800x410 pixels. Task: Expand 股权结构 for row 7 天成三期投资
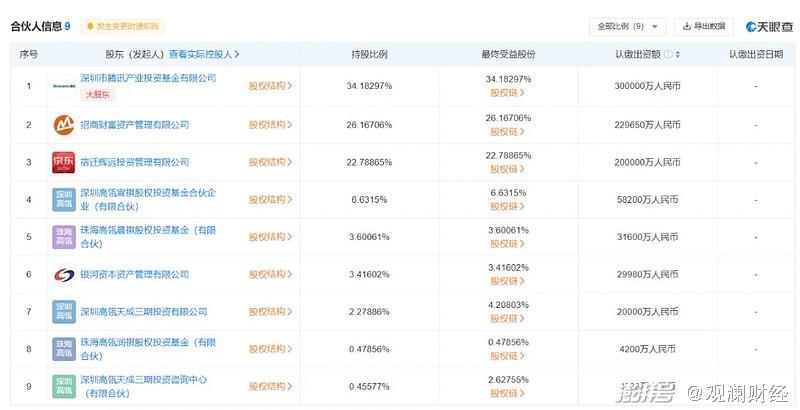270,312
